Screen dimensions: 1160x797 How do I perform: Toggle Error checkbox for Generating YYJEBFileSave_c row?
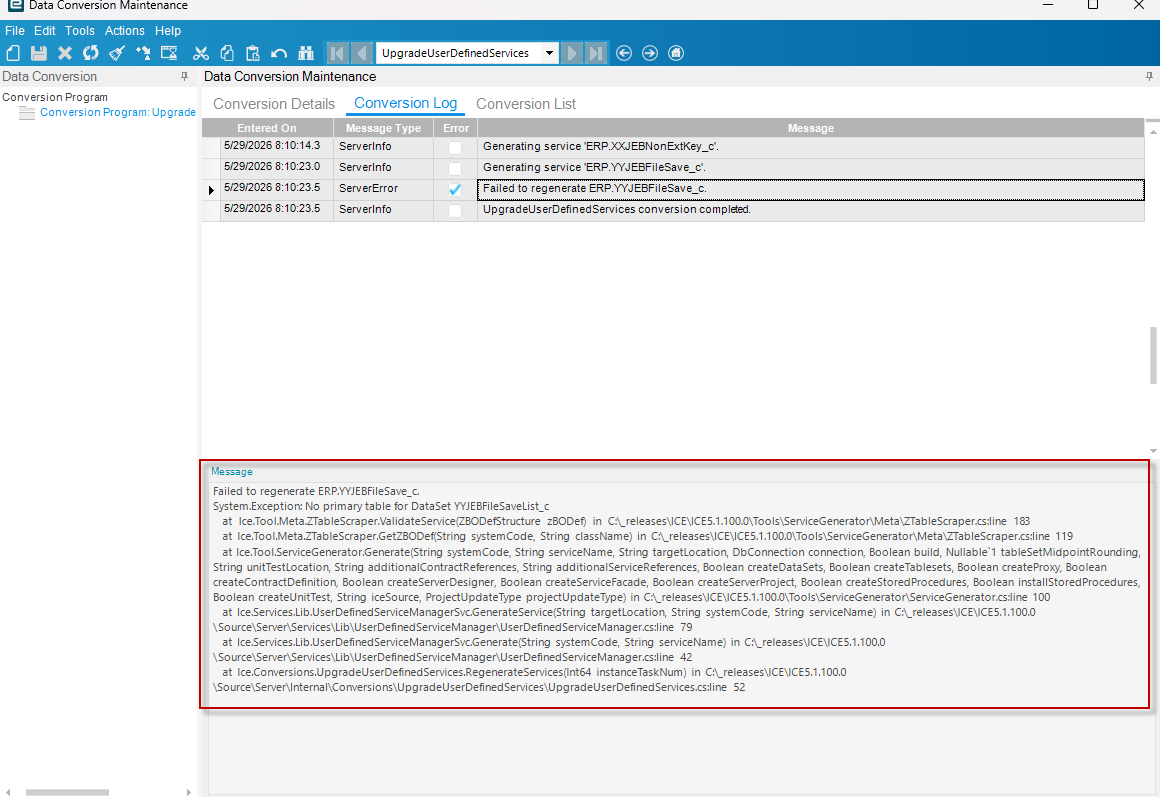[455, 168]
